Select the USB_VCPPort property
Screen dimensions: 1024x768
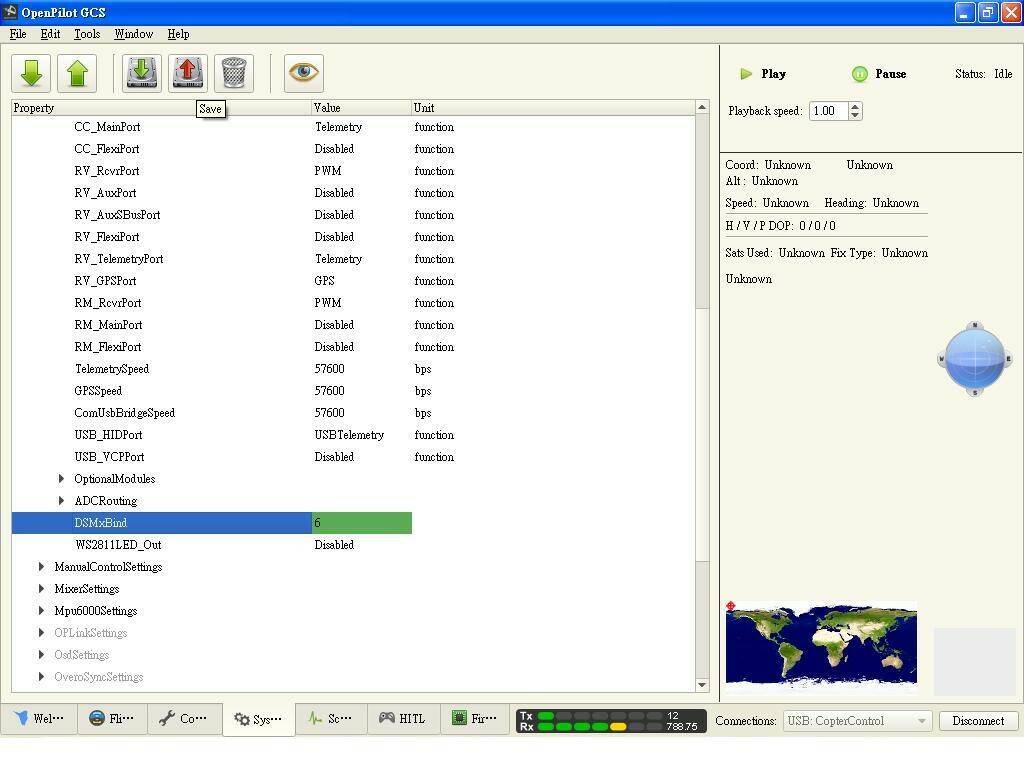click(109, 457)
